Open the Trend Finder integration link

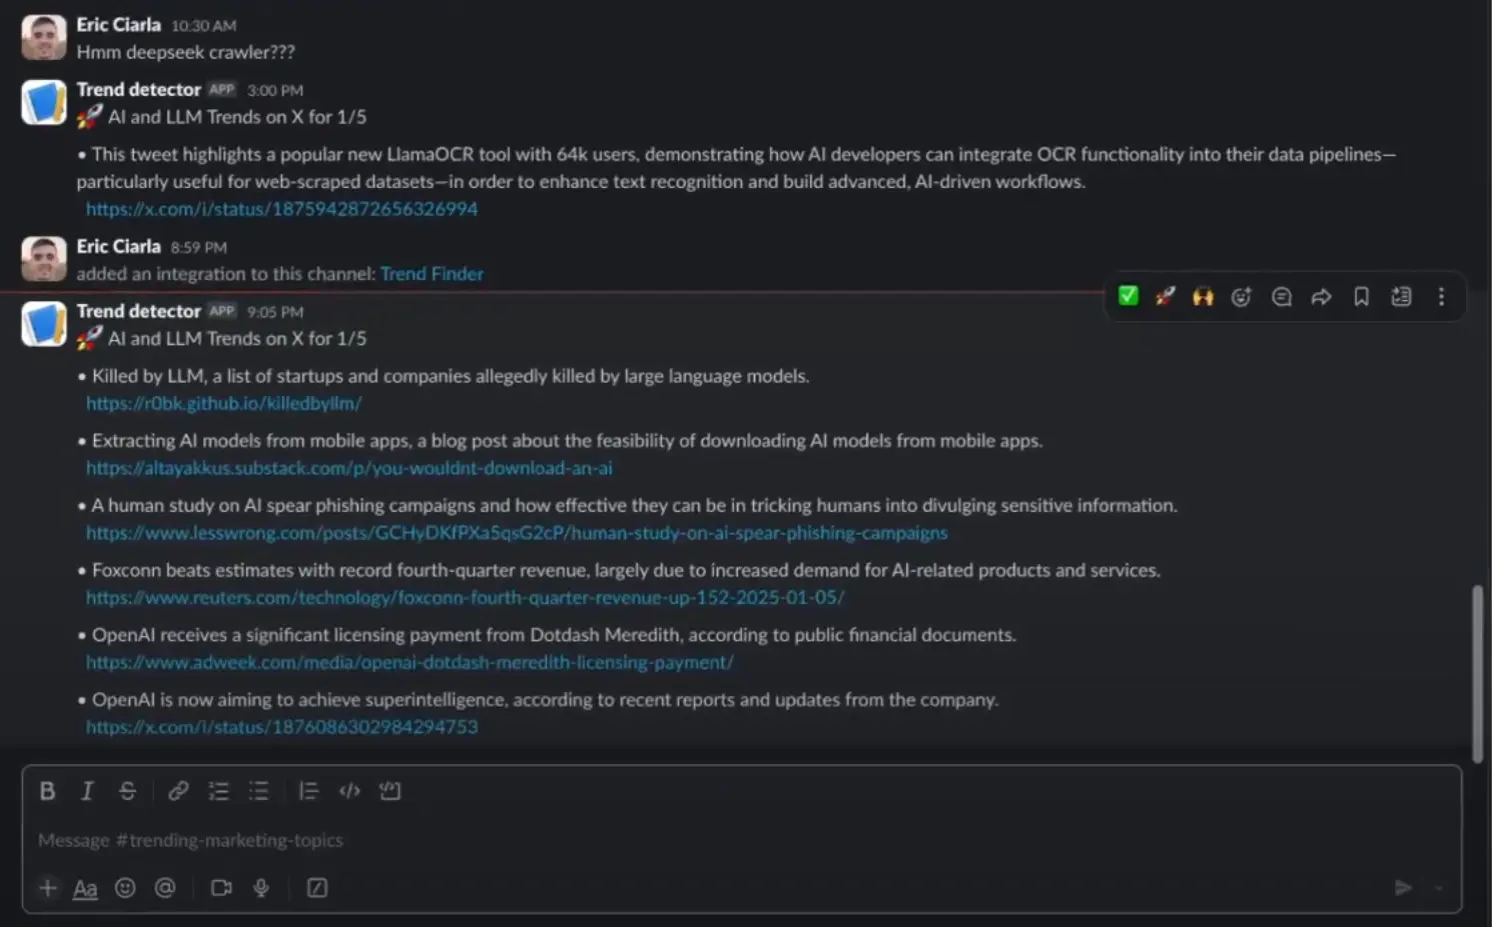(x=432, y=273)
